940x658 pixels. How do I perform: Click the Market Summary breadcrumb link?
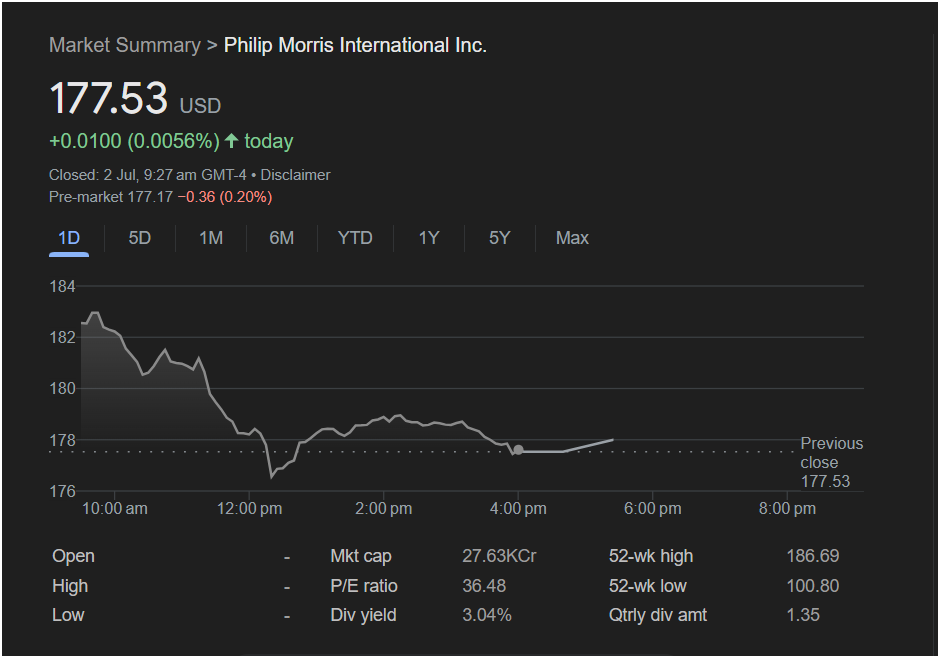(x=125, y=45)
